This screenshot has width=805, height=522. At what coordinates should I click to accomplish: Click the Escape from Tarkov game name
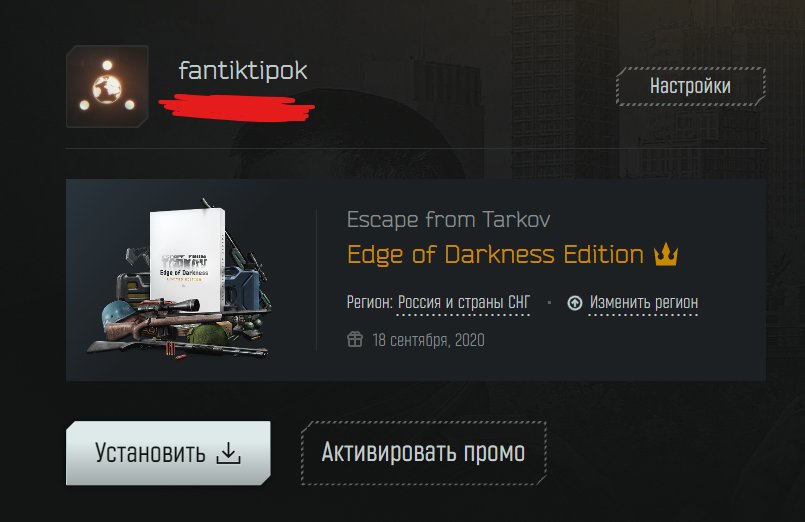[449, 220]
